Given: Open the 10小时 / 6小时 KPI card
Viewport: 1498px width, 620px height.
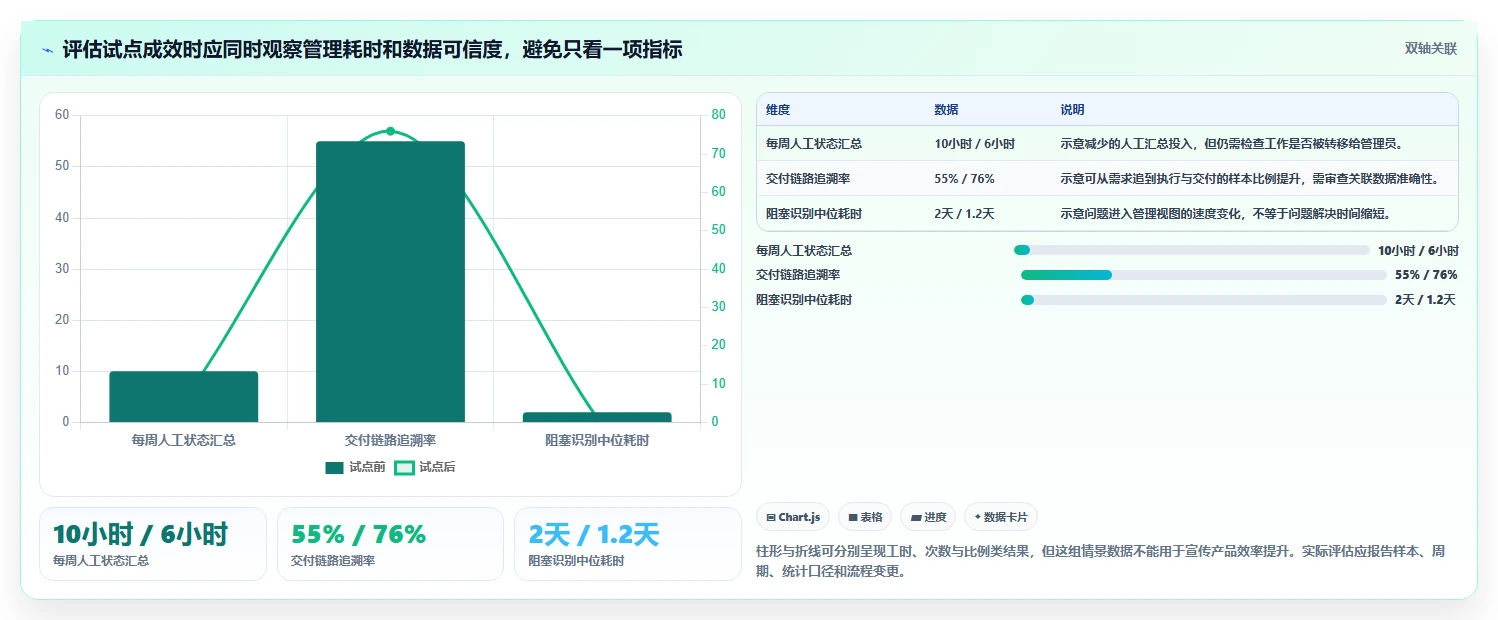Looking at the screenshot, I should point(153,544).
